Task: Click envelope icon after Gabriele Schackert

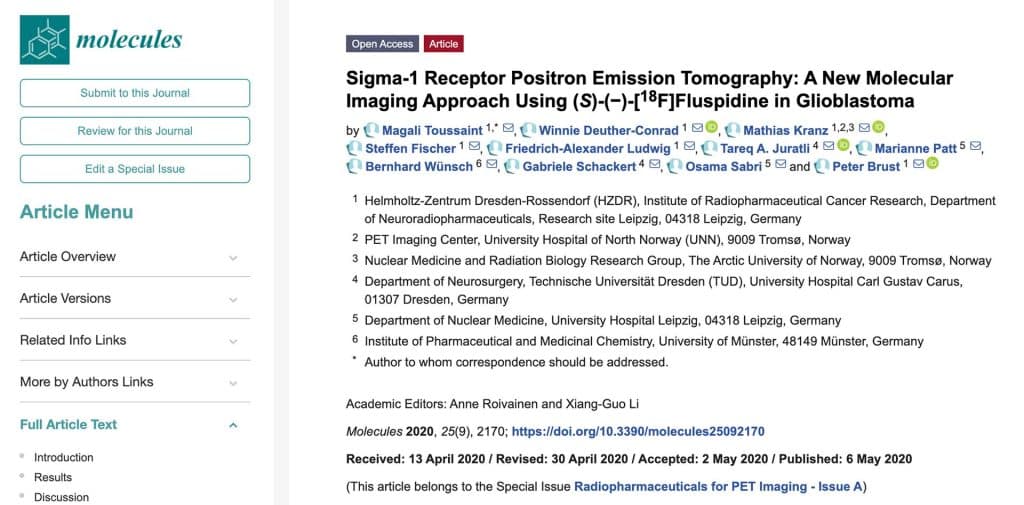Action: [655, 165]
